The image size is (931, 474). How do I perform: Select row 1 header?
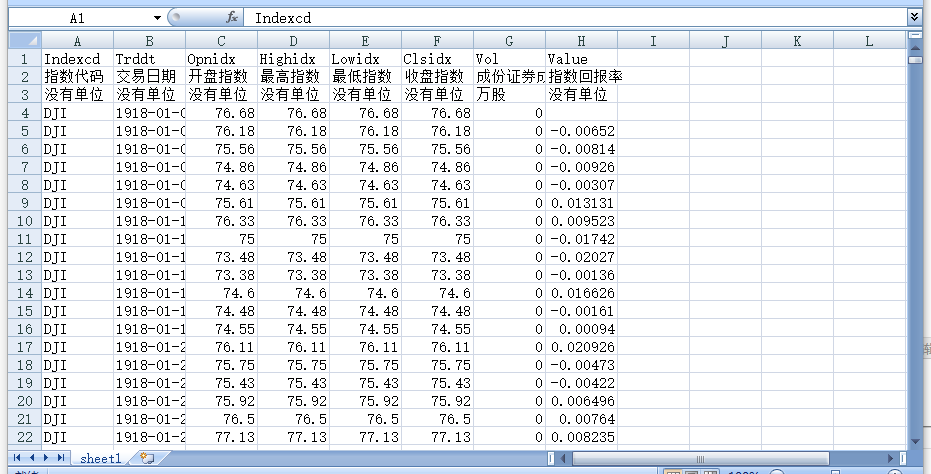click(x=24, y=59)
